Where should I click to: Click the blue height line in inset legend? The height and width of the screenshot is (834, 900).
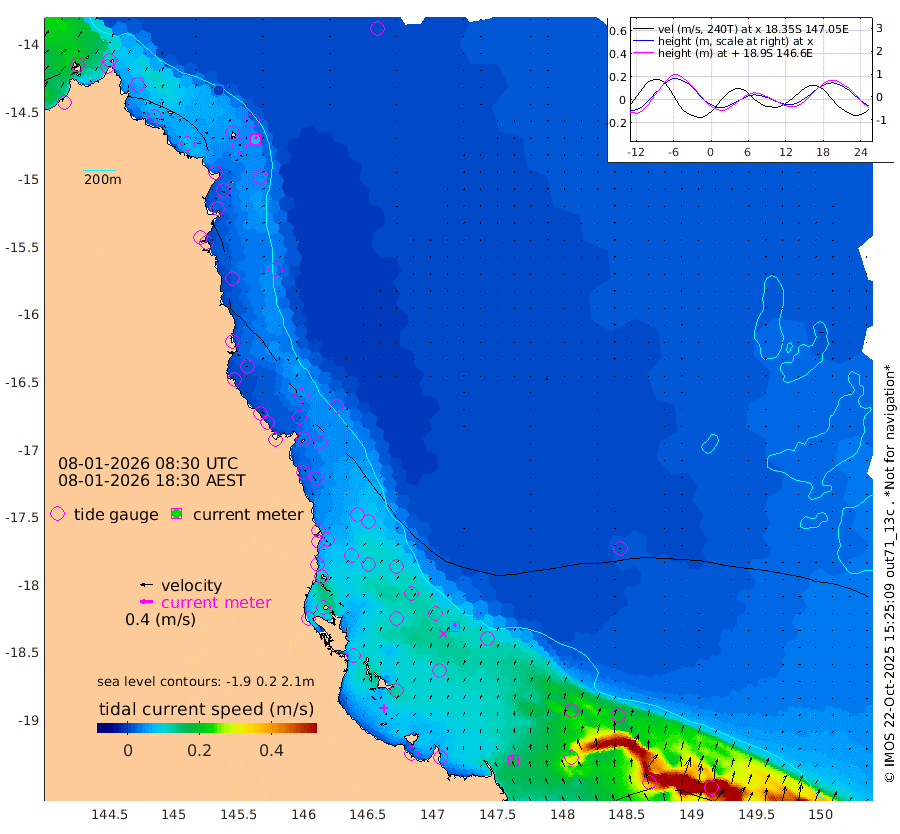tap(643, 41)
